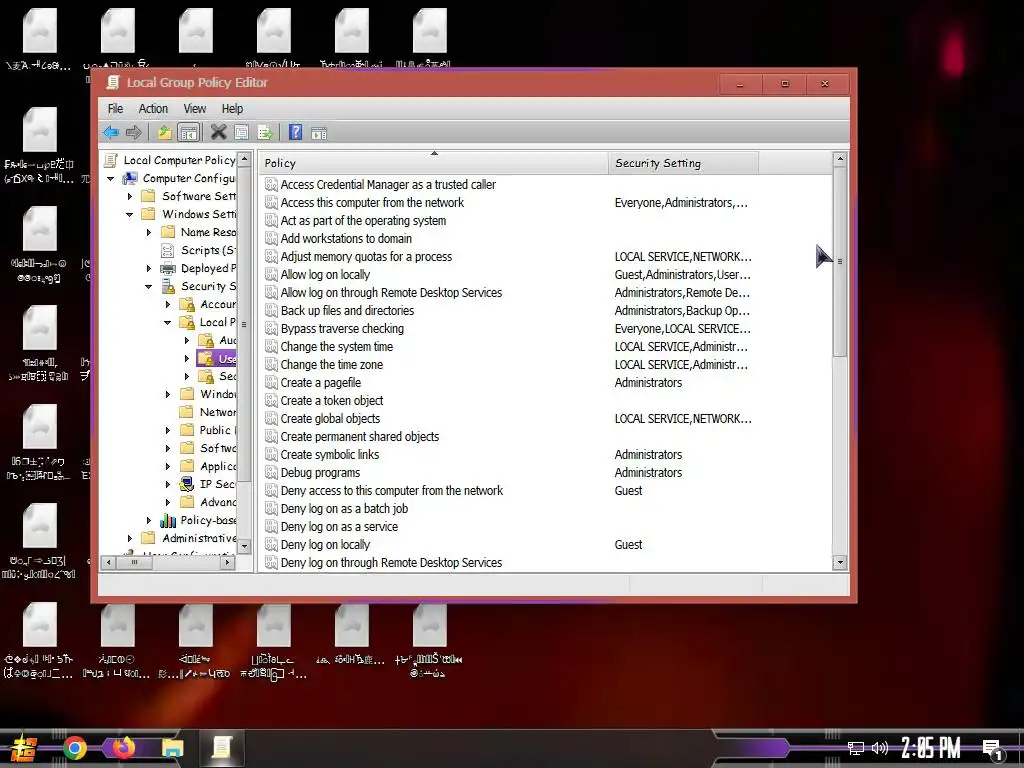
Task: Open the Action menu
Action: point(153,108)
